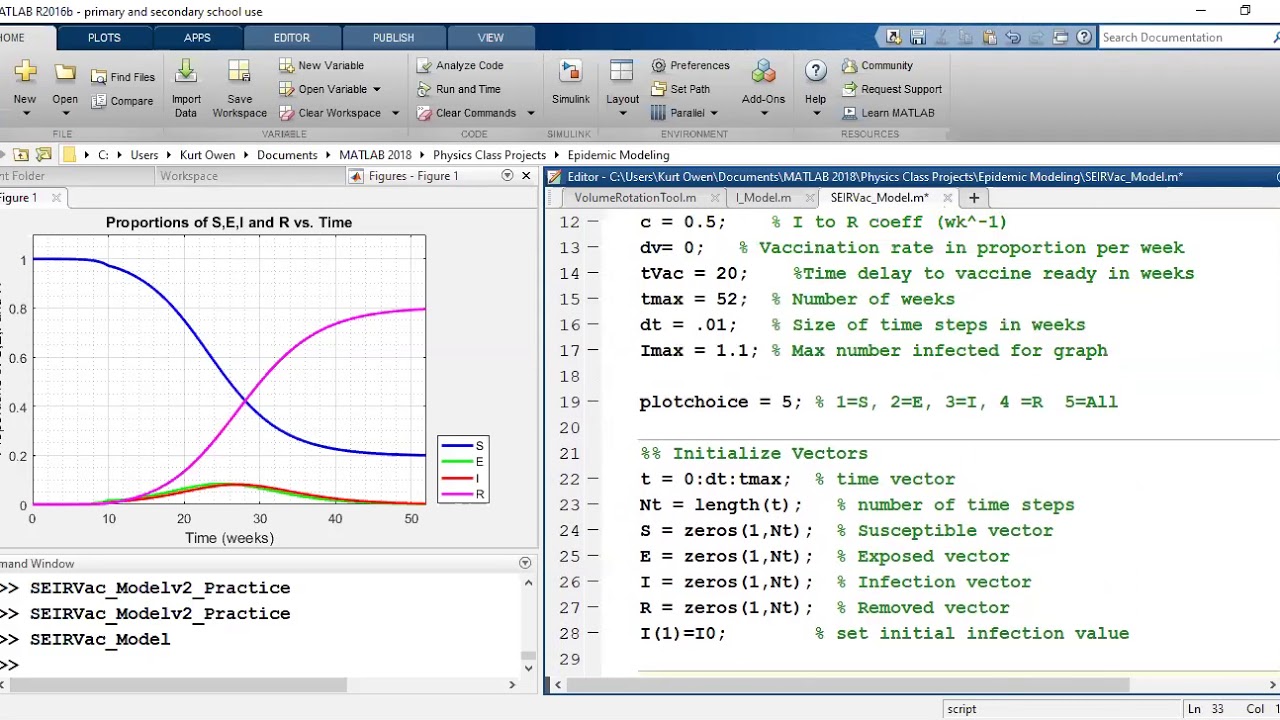The height and width of the screenshot is (720, 1280).
Task: Click the Import Data icon
Action: click(x=186, y=71)
